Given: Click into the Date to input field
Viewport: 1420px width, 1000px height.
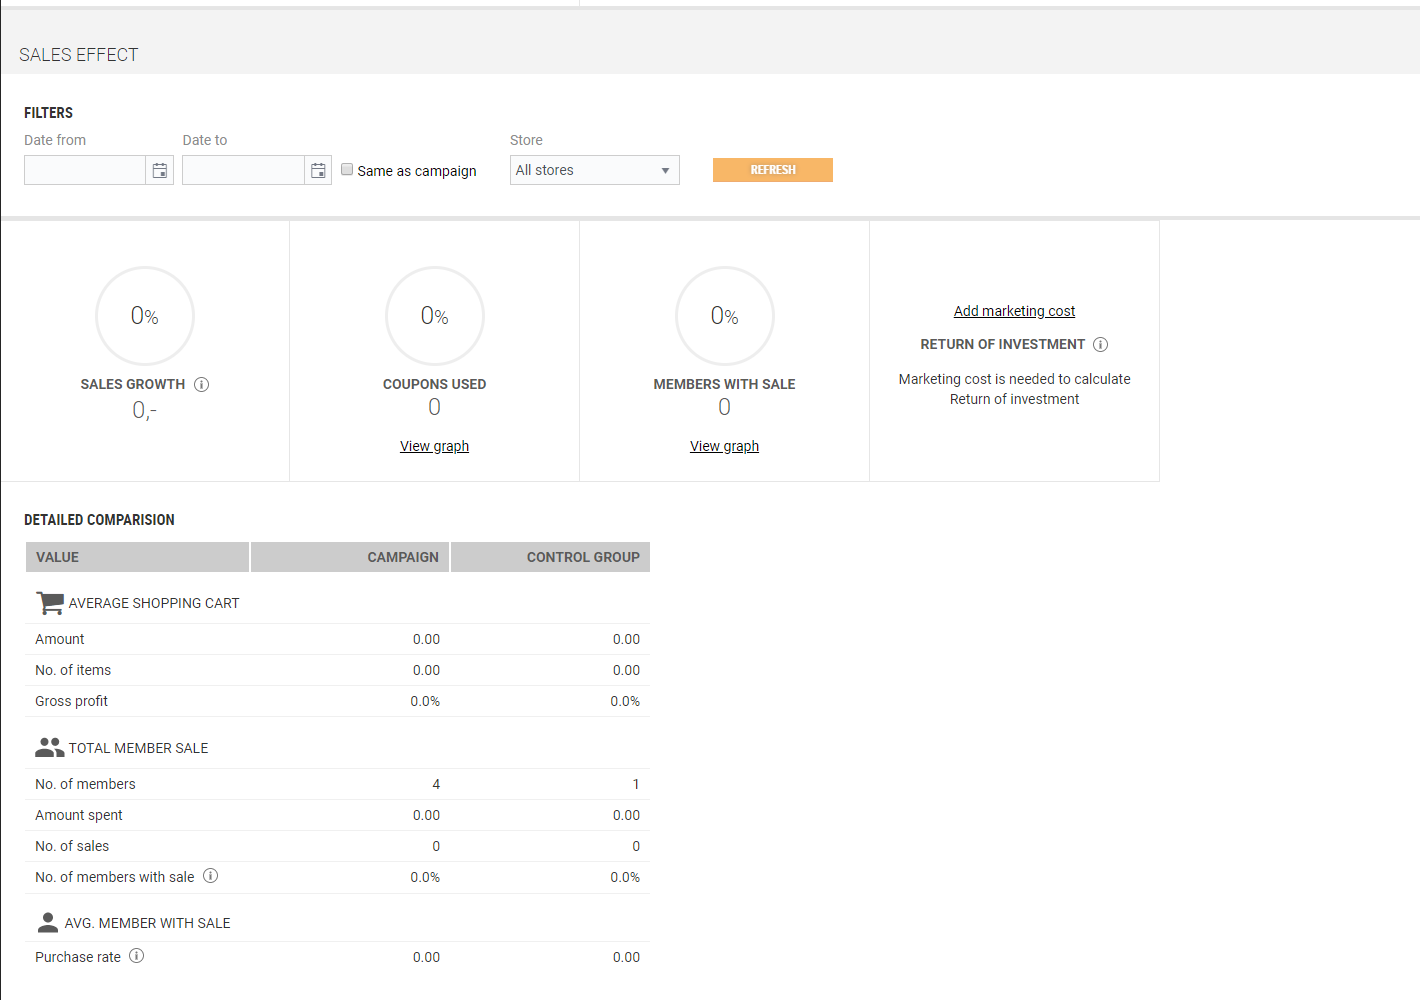Looking at the screenshot, I should (x=243, y=171).
